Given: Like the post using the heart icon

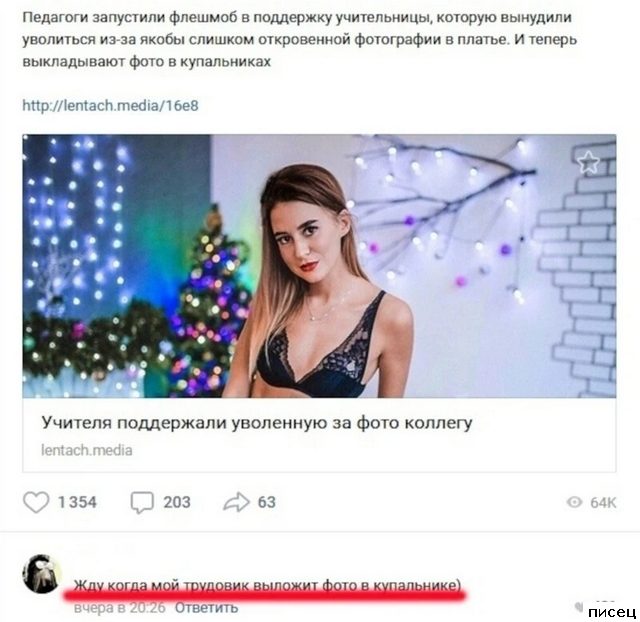Looking at the screenshot, I should (36, 502).
